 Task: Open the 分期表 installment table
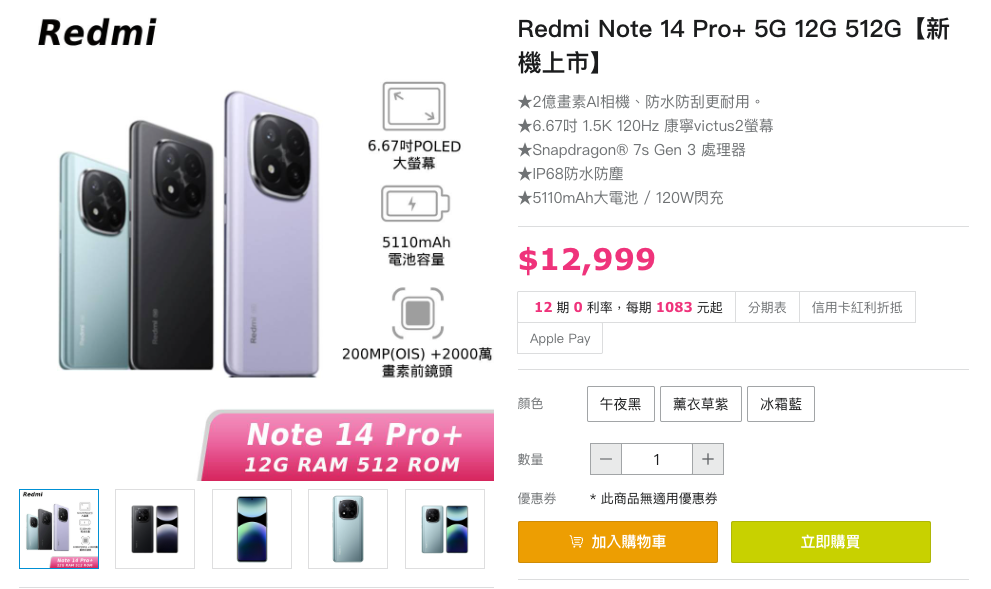pos(767,307)
